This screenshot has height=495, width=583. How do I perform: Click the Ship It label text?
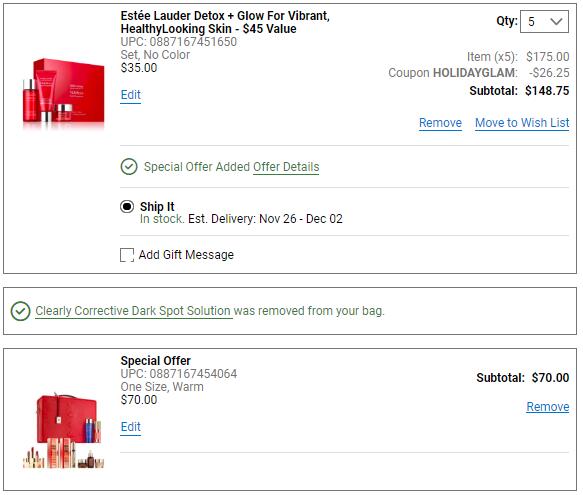click(157, 206)
